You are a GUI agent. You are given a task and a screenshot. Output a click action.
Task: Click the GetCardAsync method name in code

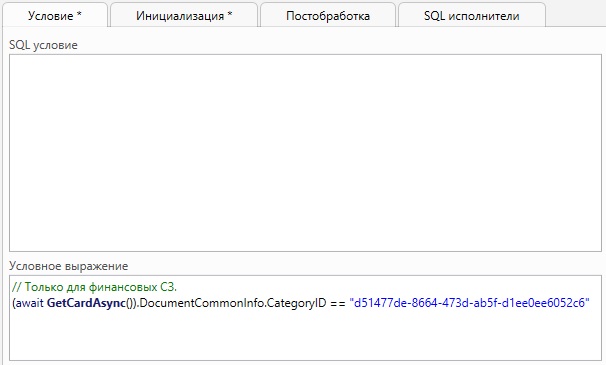coord(86,303)
